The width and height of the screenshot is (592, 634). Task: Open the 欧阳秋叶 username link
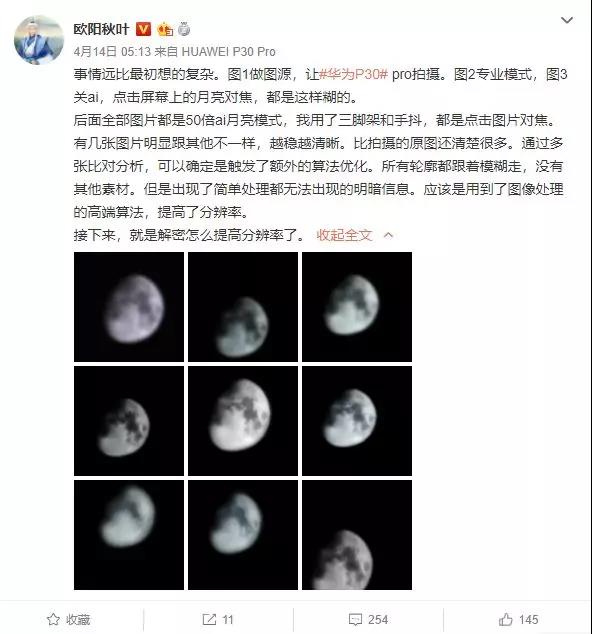coord(101,29)
